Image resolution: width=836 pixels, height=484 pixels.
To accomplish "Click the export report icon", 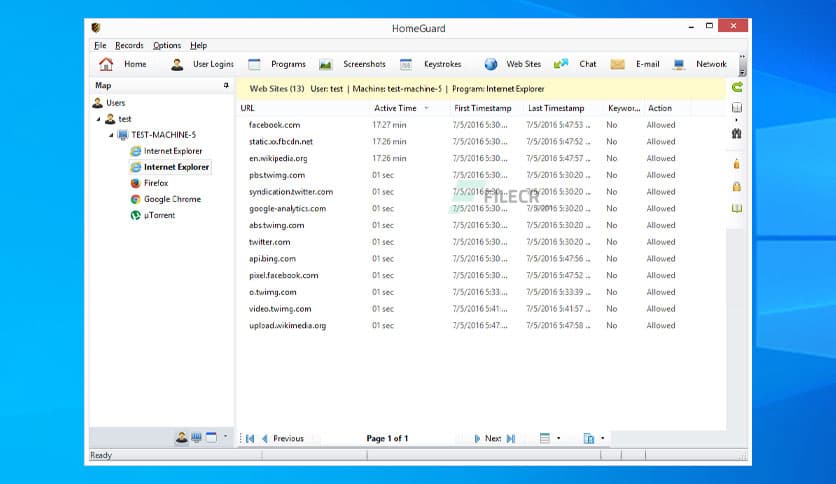I will [589, 438].
